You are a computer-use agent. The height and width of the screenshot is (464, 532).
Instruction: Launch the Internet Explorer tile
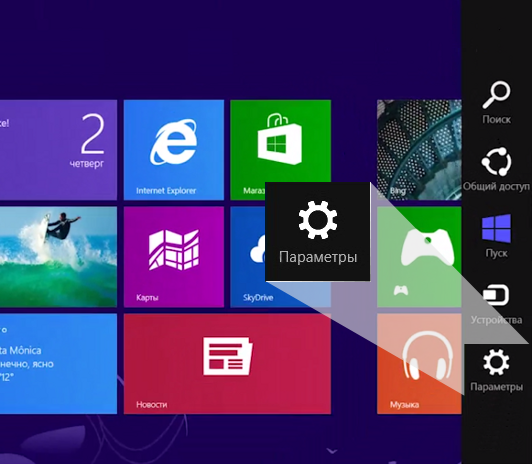point(174,150)
